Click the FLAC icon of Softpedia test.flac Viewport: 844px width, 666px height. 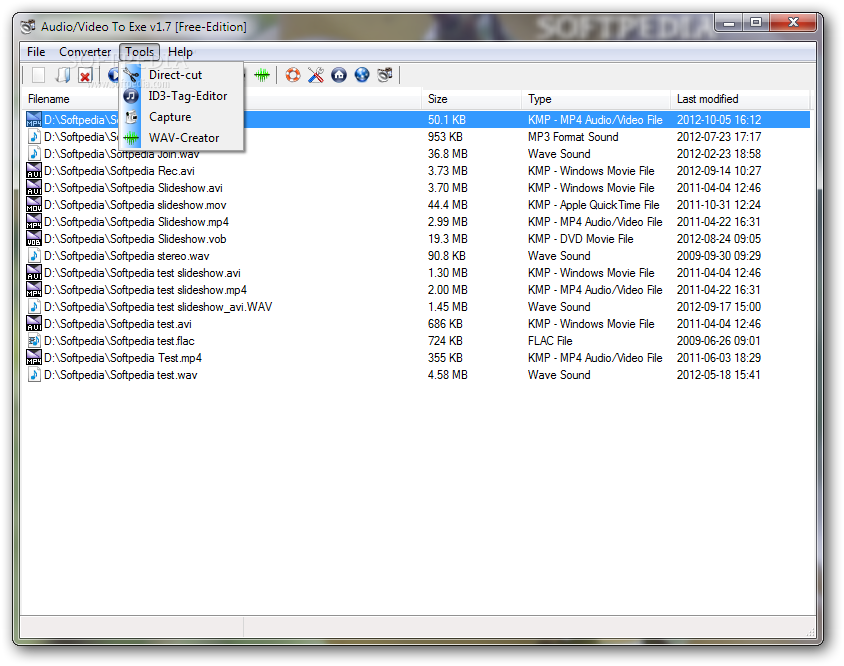[x=34, y=341]
